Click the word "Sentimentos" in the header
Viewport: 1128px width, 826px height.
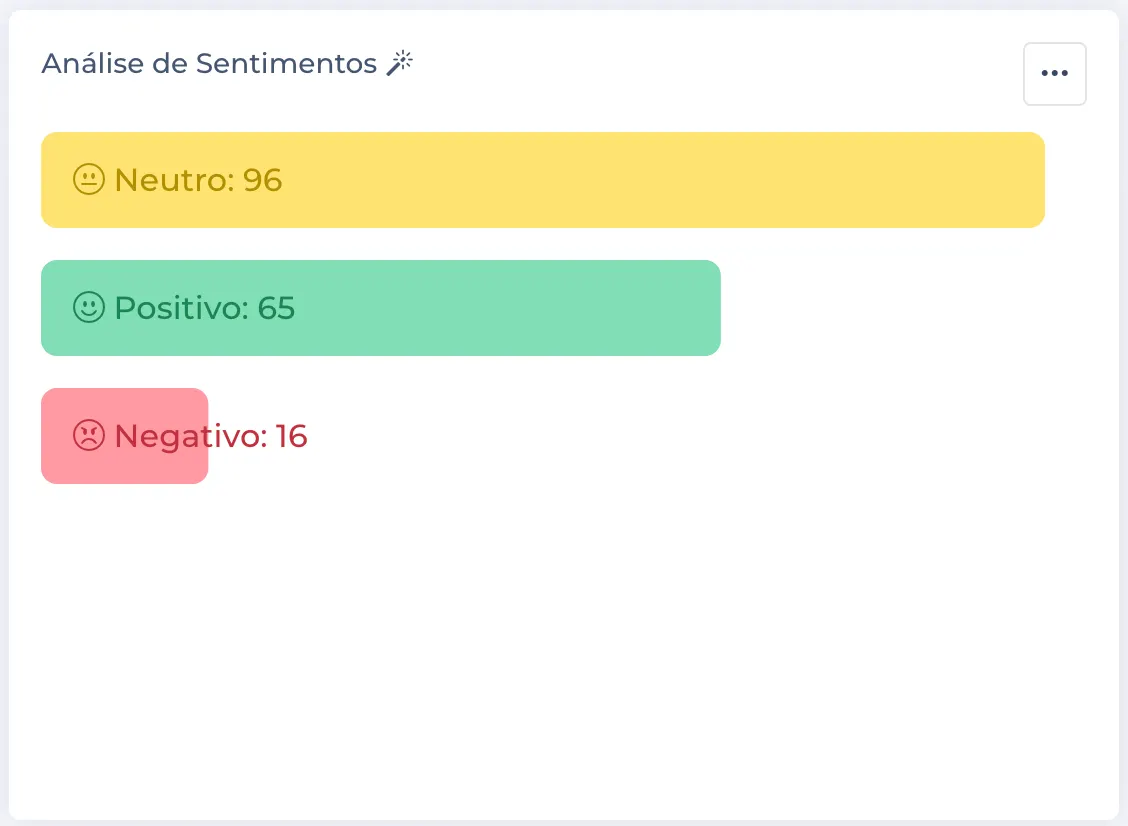286,64
